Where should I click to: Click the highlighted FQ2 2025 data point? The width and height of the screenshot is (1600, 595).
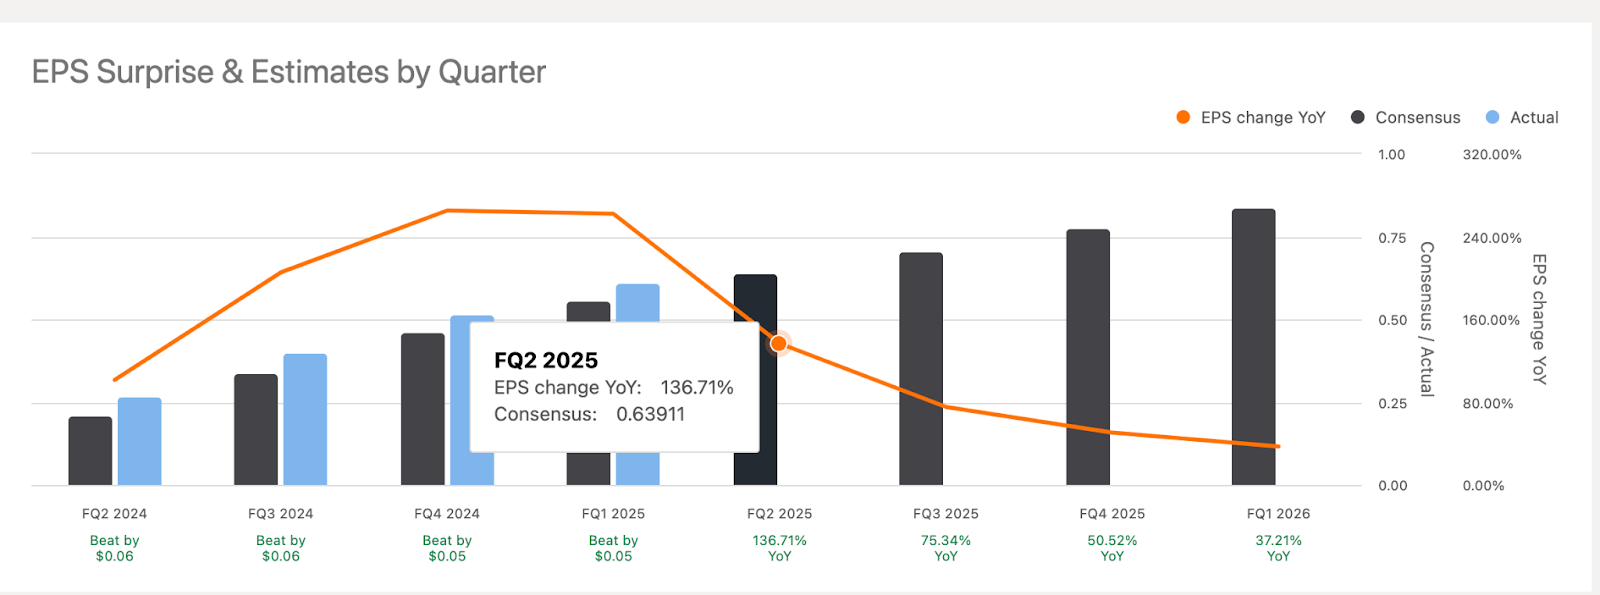click(x=779, y=344)
